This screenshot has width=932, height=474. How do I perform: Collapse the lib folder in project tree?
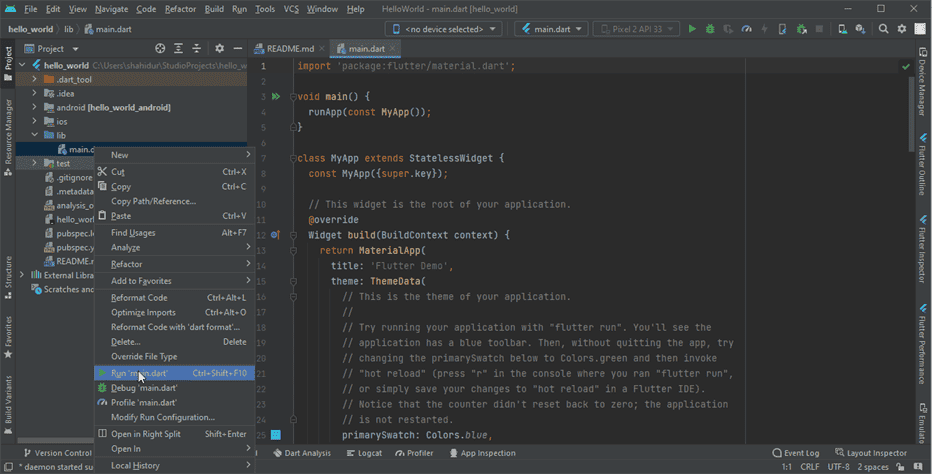coord(34,135)
